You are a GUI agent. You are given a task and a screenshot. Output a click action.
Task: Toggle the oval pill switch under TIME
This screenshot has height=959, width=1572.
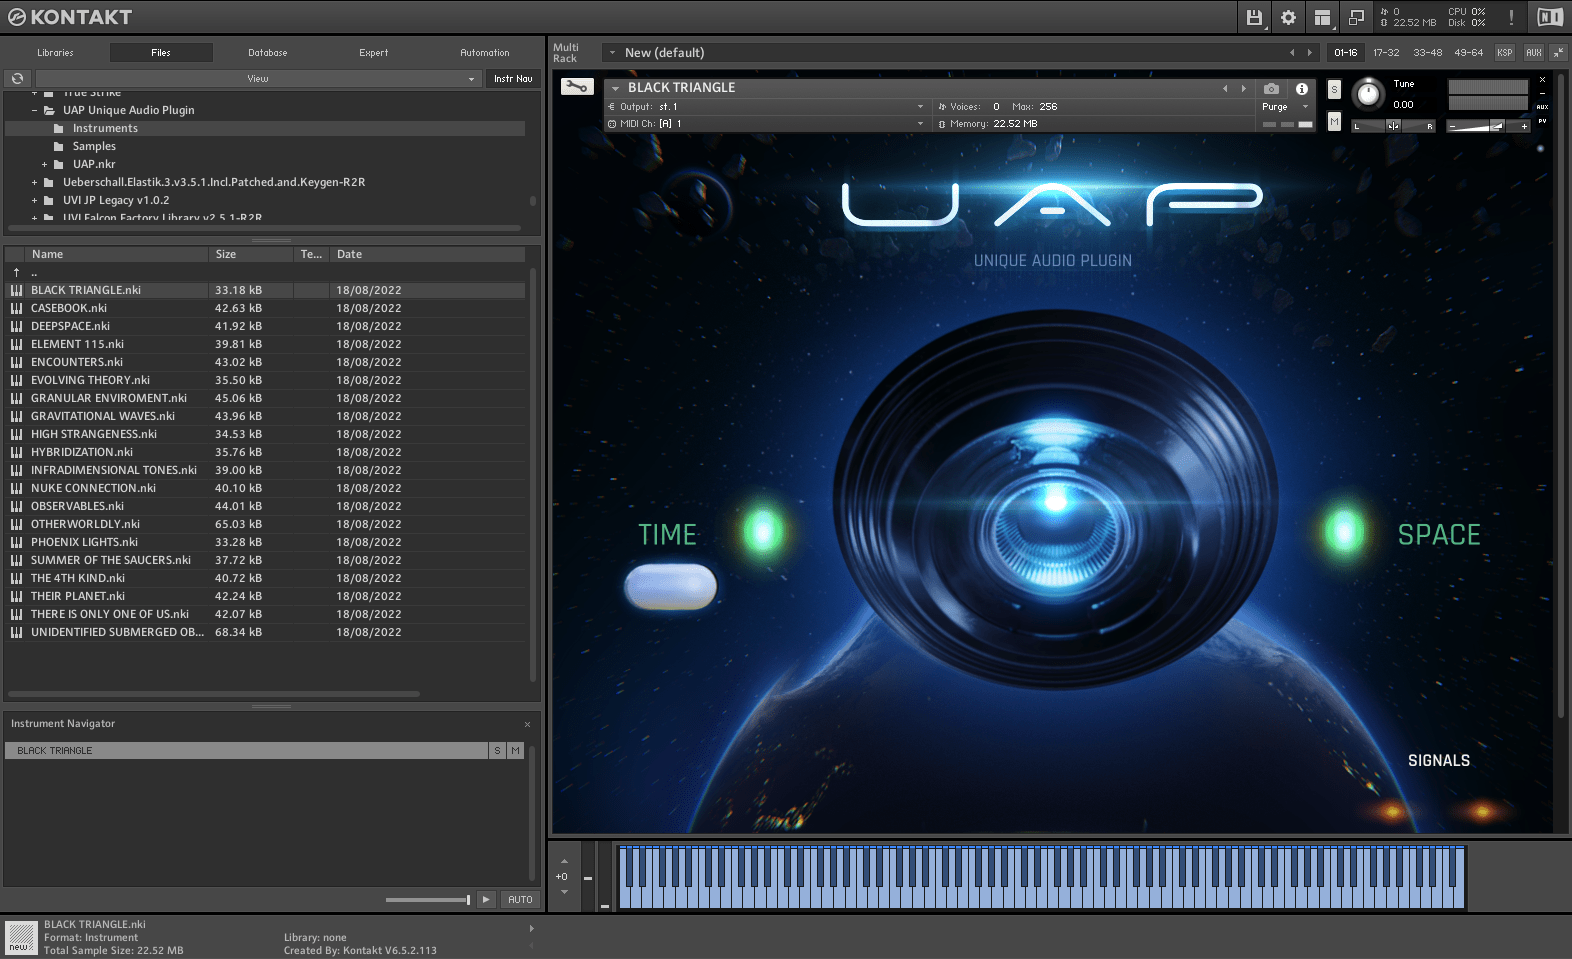pyautogui.click(x=670, y=587)
